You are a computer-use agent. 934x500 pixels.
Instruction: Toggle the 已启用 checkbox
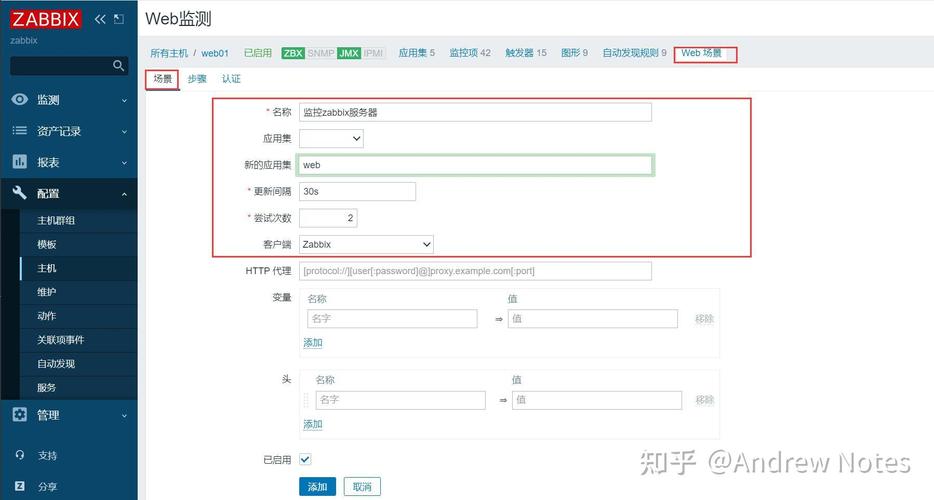click(x=305, y=459)
